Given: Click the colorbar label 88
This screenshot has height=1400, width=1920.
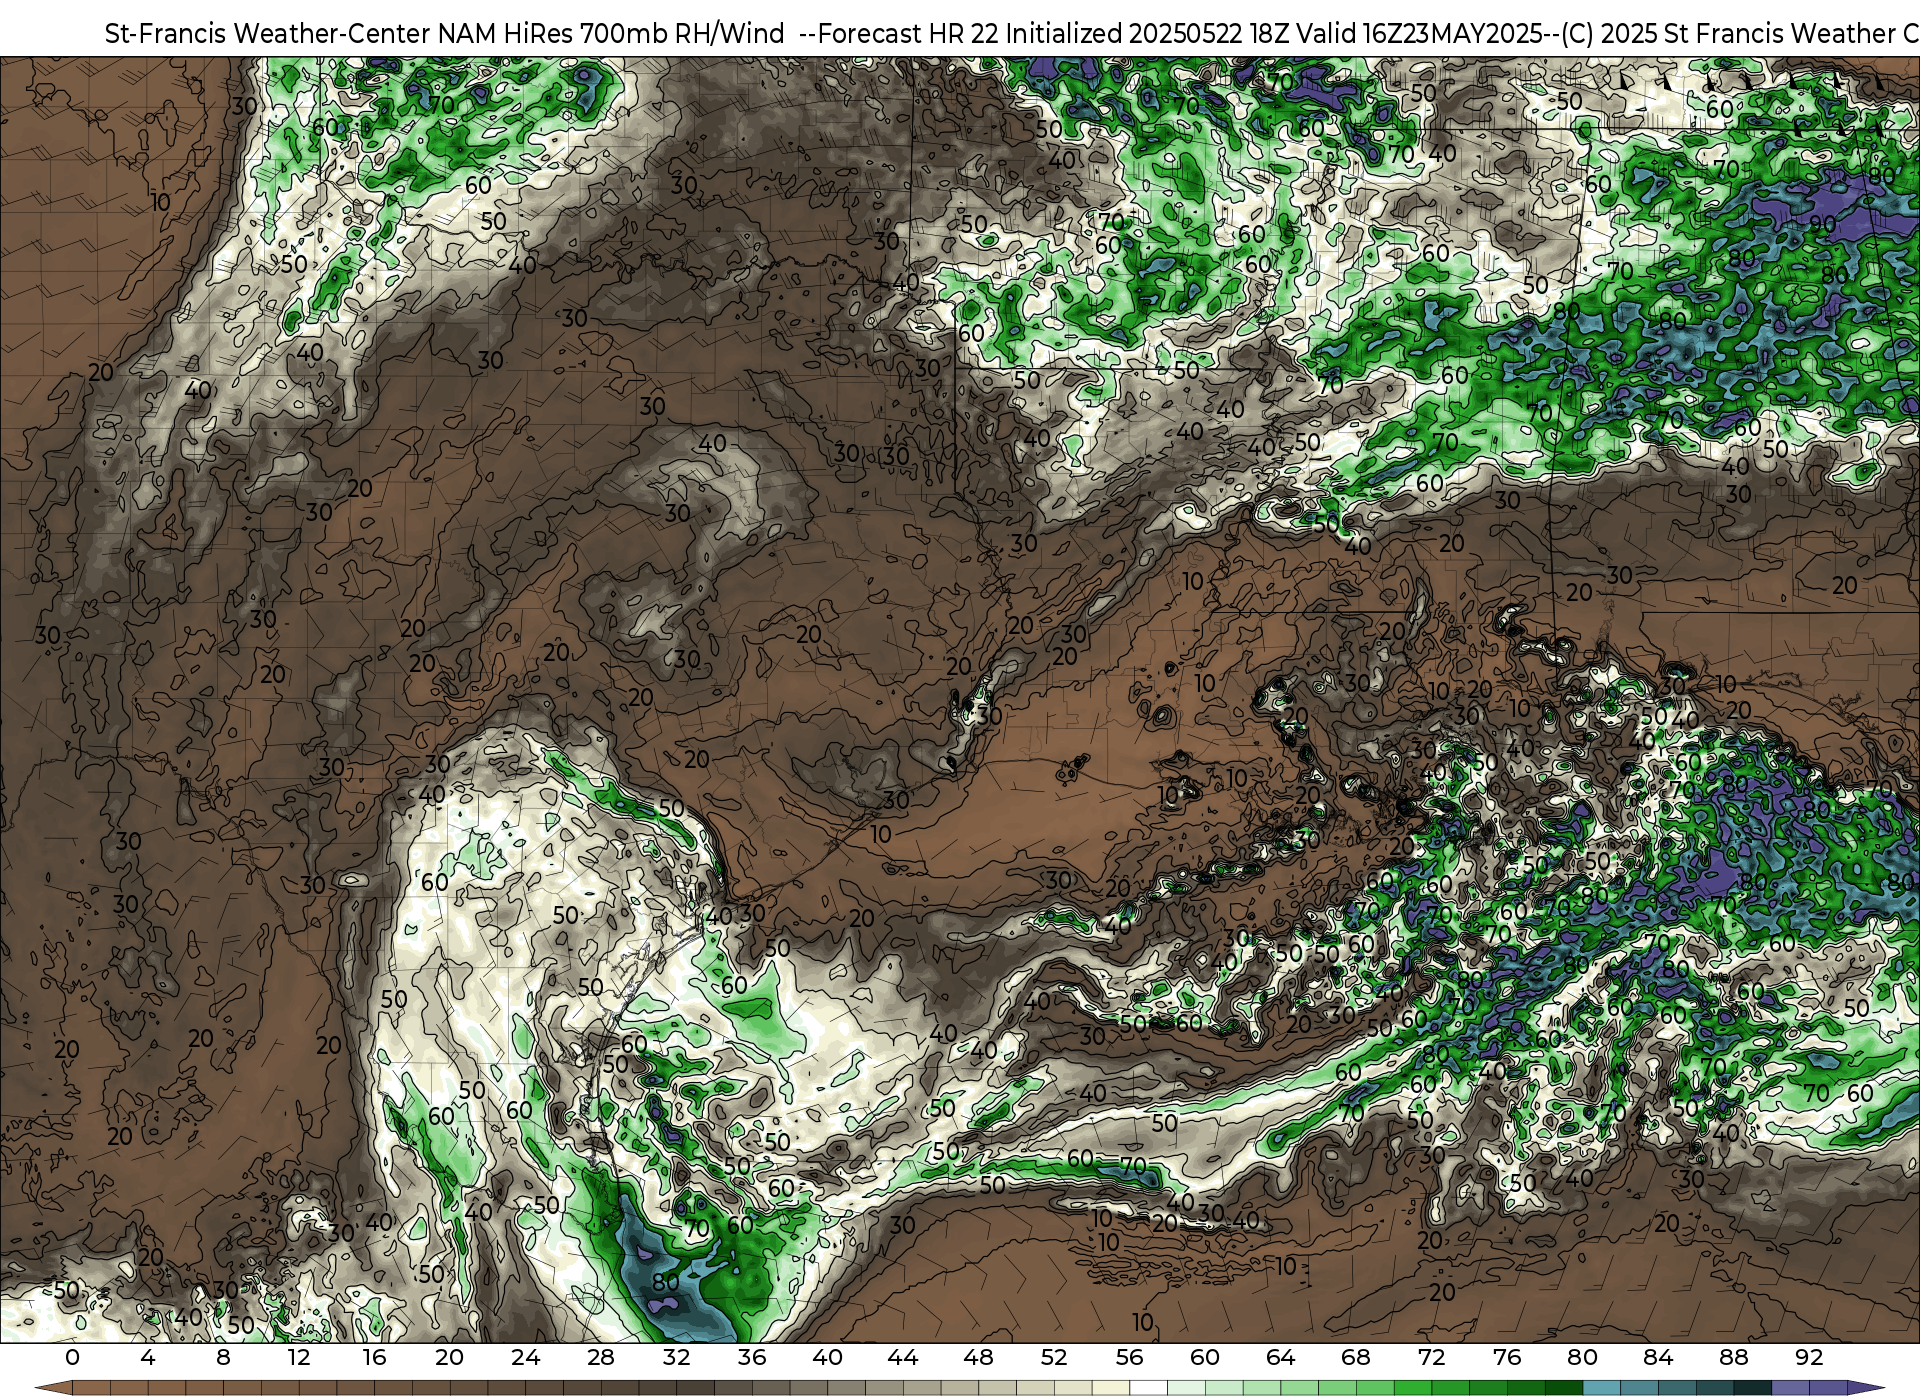Looking at the screenshot, I should pos(1734,1358).
